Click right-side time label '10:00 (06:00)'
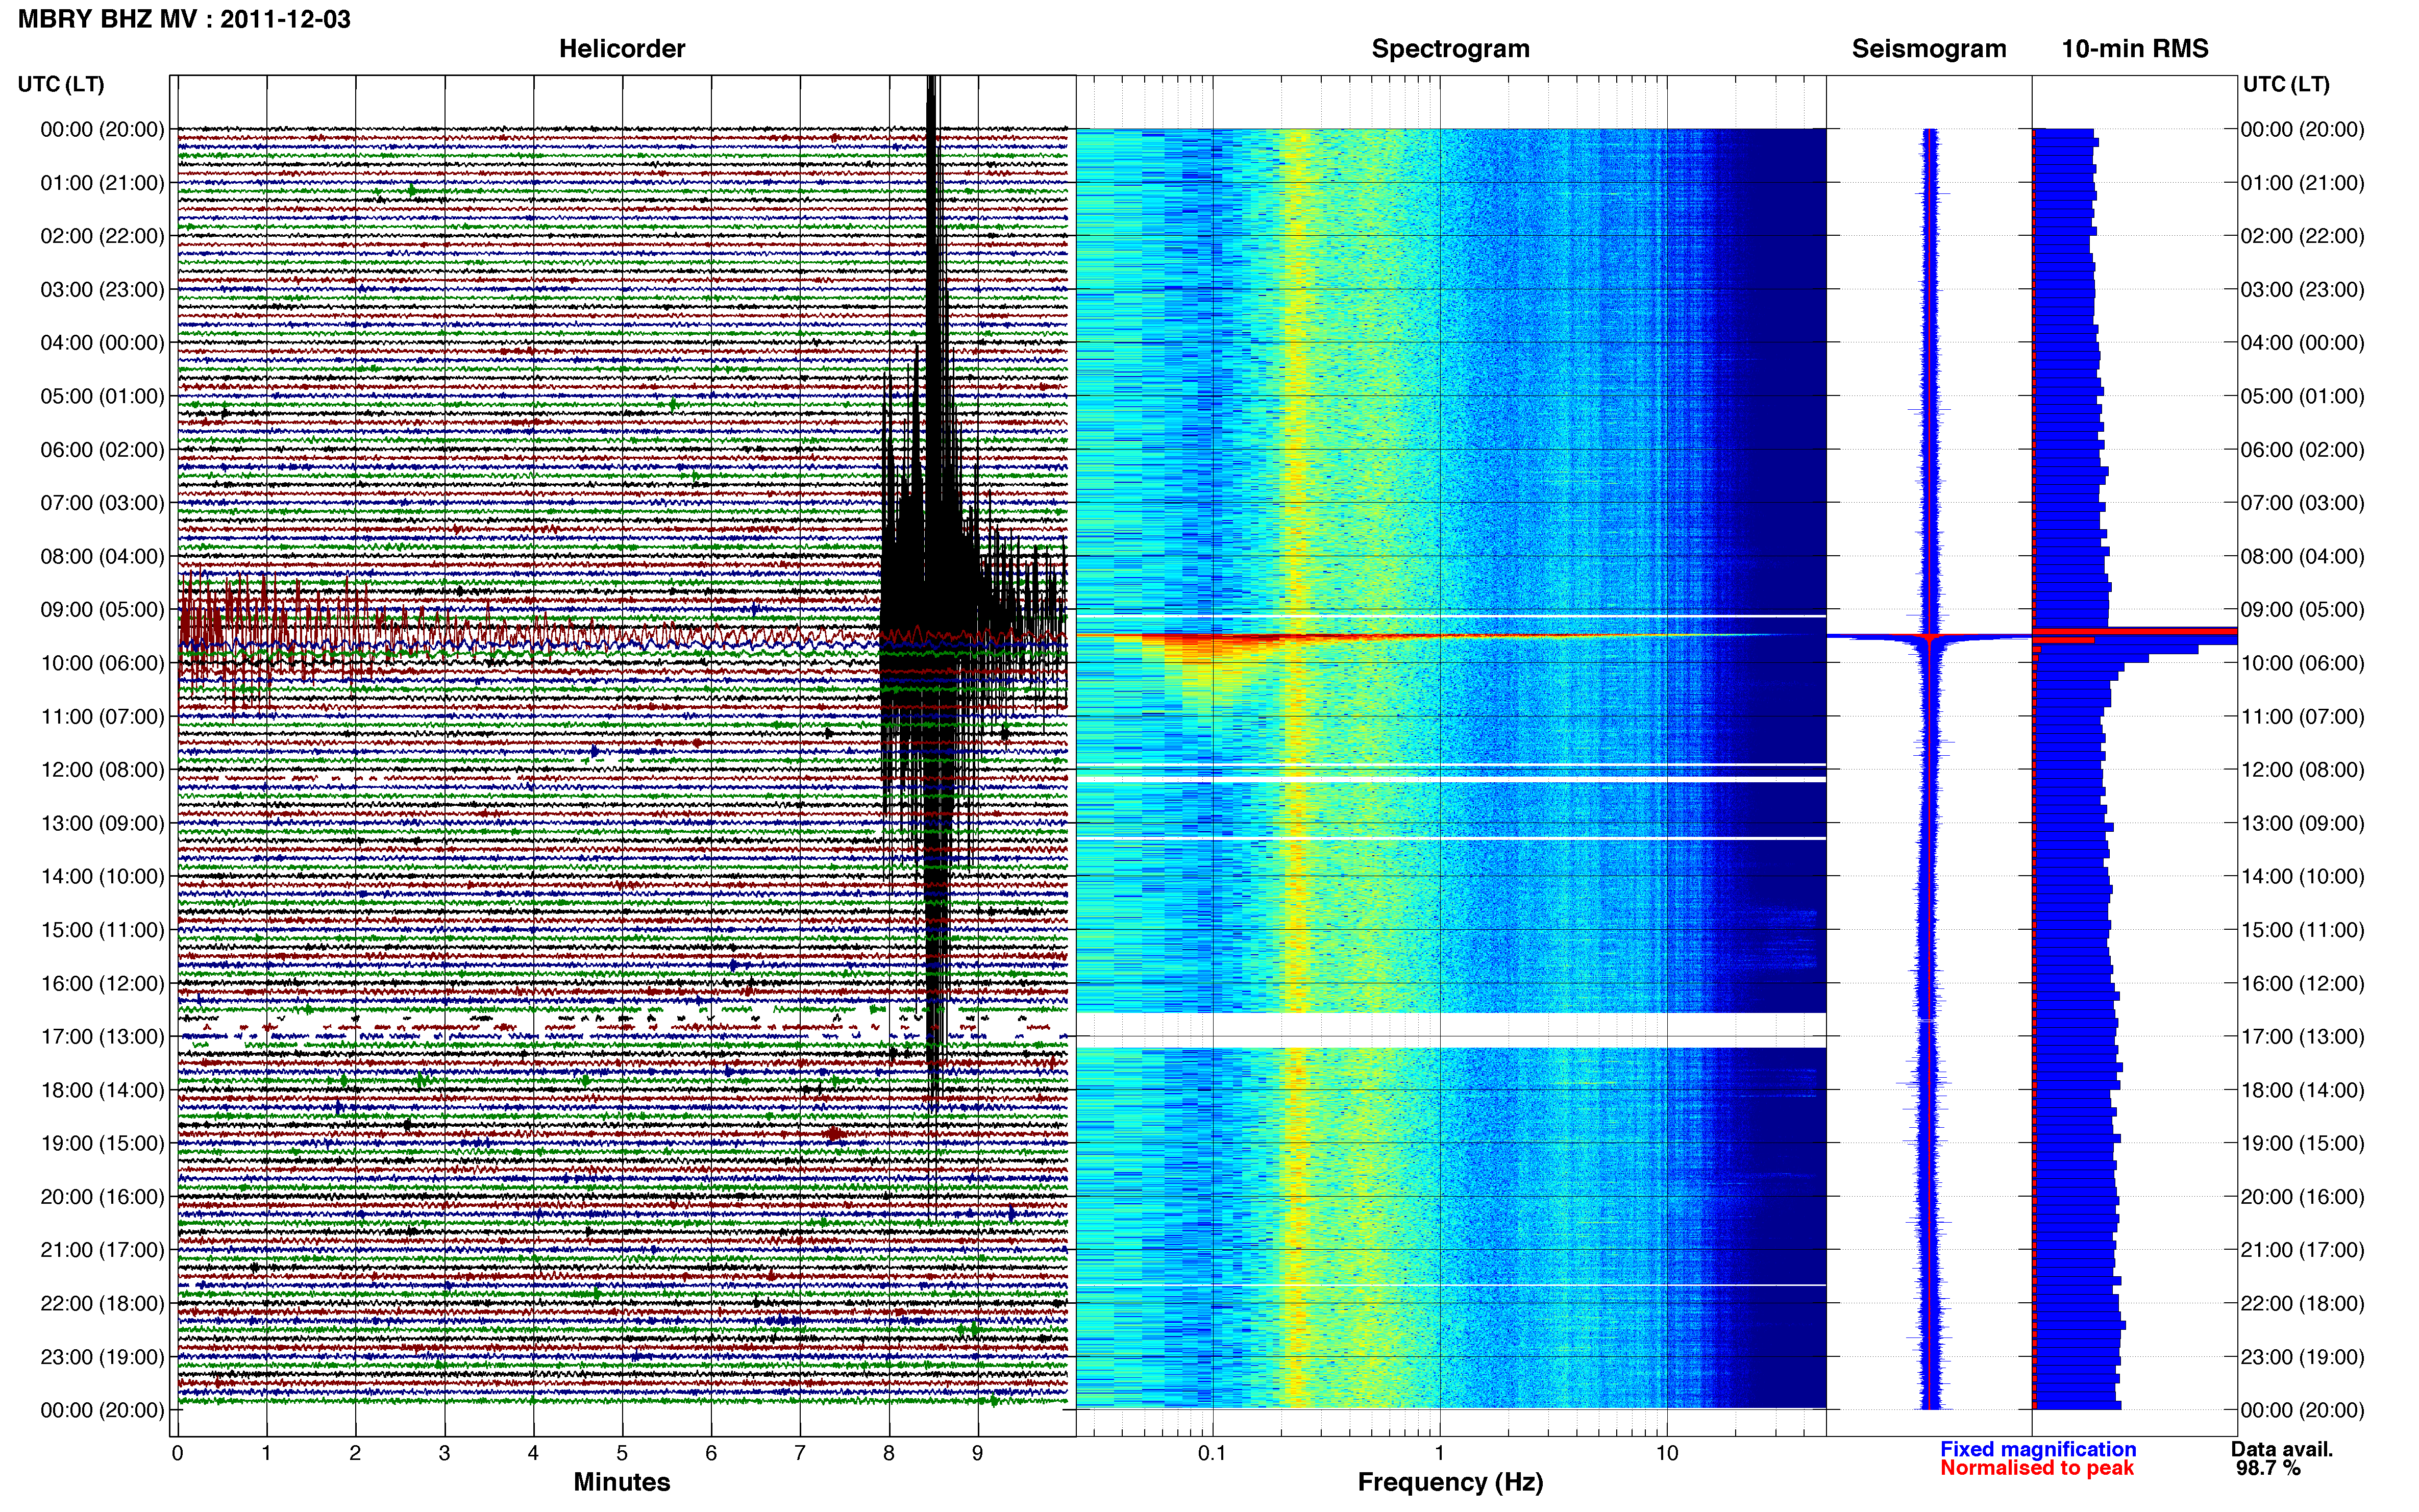The width and height of the screenshot is (2419, 1512). (2302, 663)
